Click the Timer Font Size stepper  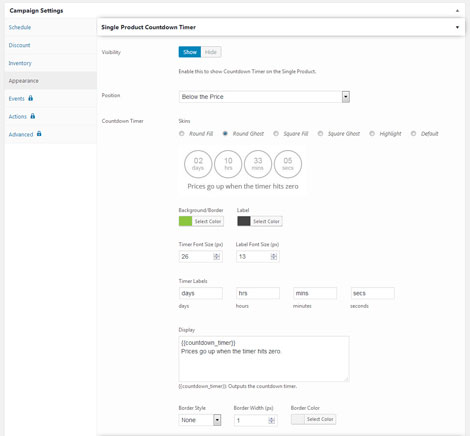[x=217, y=256]
